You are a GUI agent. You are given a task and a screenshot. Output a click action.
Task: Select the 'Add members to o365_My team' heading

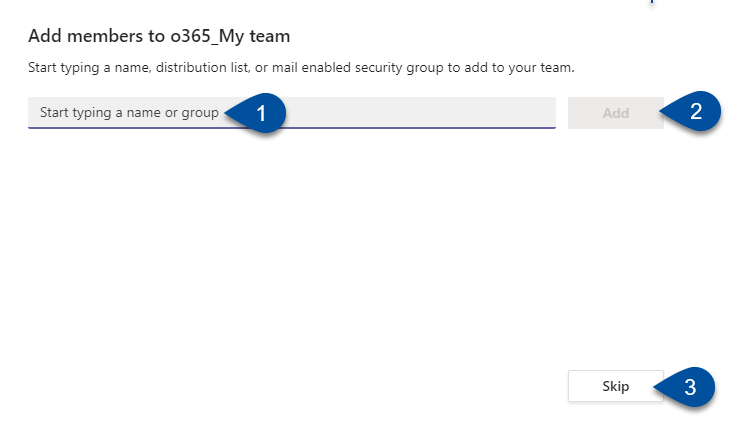pyautogui.click(x=159, y=36)
